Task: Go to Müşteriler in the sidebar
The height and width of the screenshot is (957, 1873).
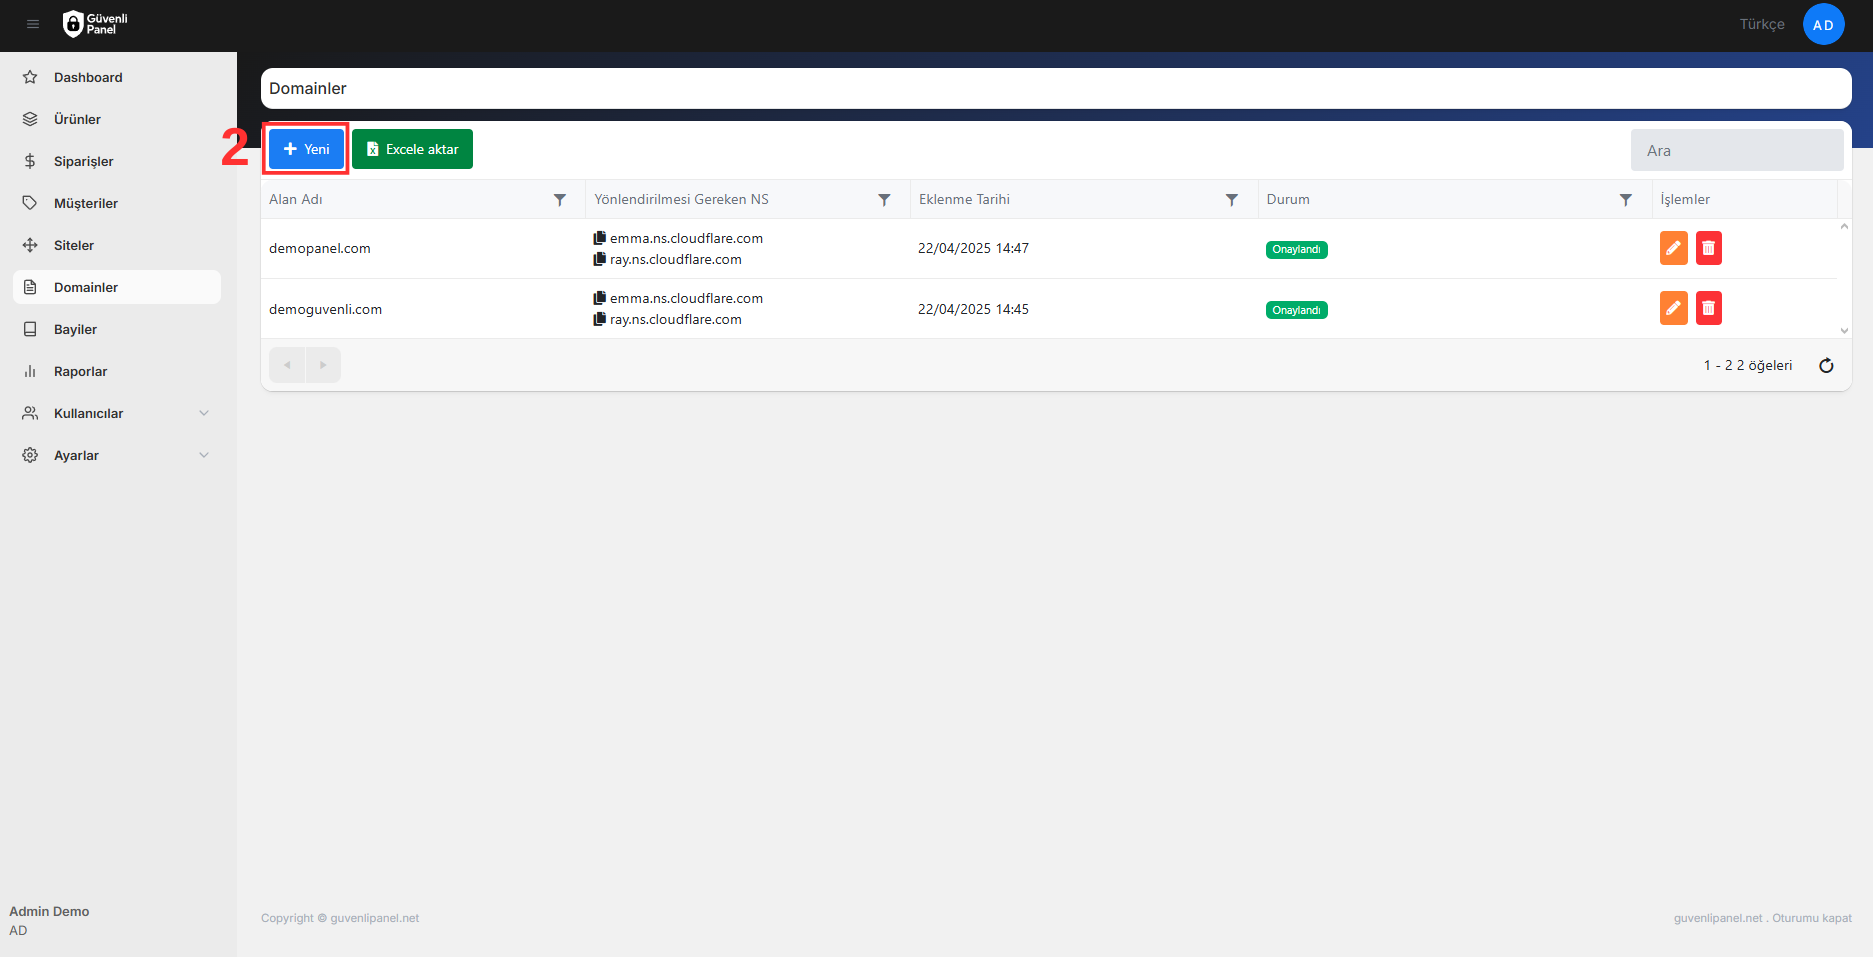Action: (86, 203)
